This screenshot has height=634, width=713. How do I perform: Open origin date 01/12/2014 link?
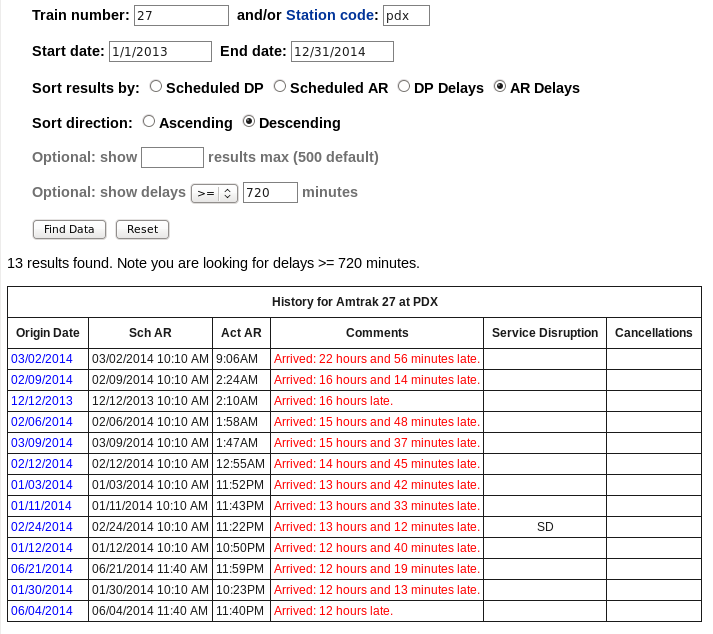pos(42,548)
